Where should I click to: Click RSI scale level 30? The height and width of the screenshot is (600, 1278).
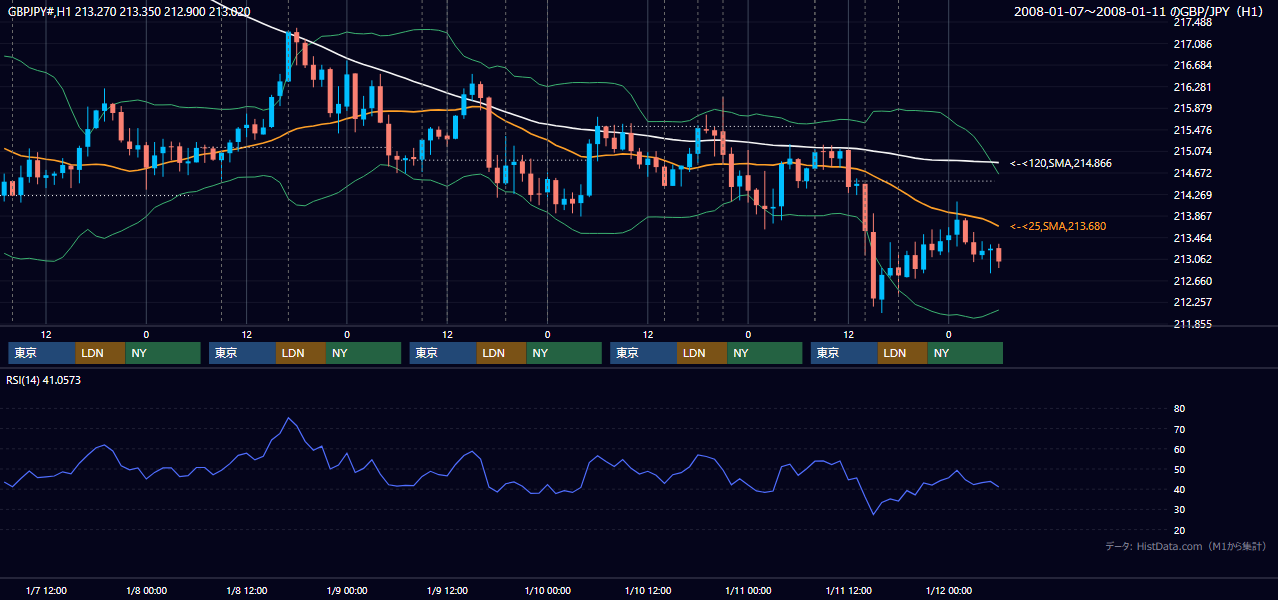click(x=1179, y=510)
